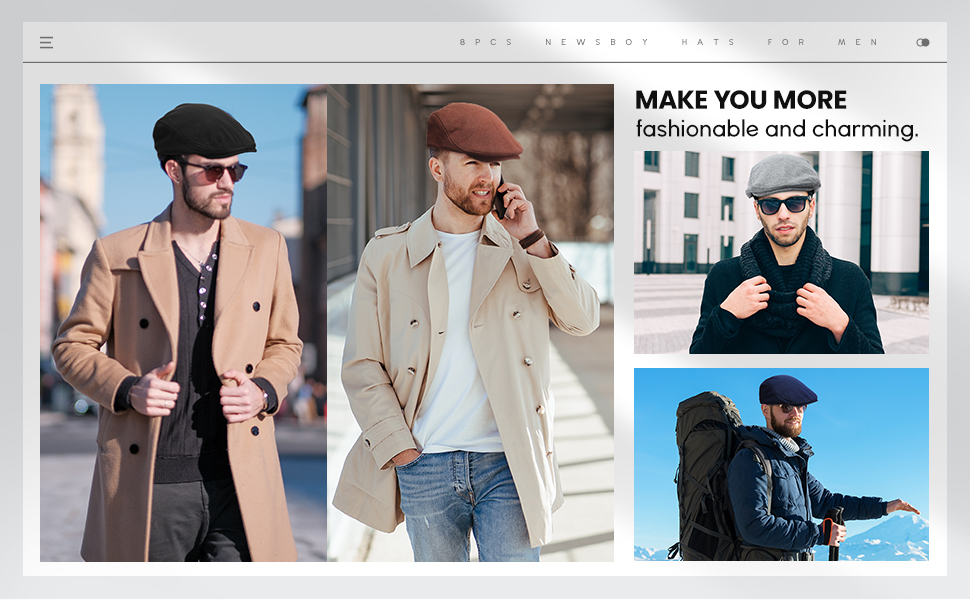The height and width of the screenshot is (600, 970).
Task: Open photo of man in gray hat with scarf
Action: 781,252
